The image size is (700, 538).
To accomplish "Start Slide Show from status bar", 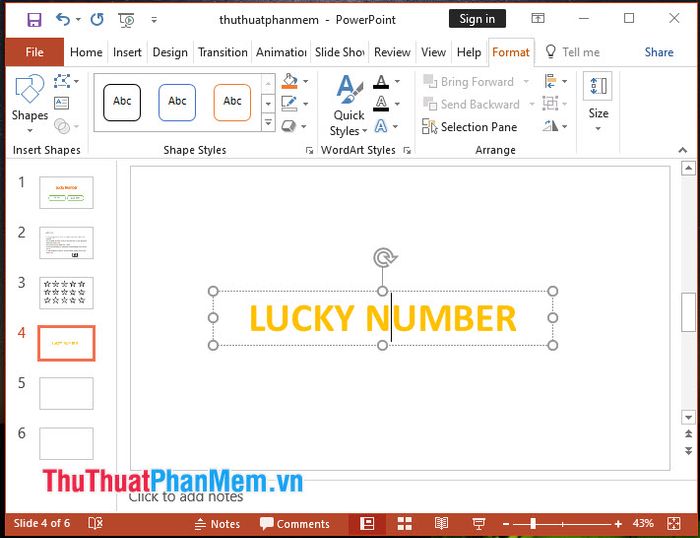I will pos(477,523).
